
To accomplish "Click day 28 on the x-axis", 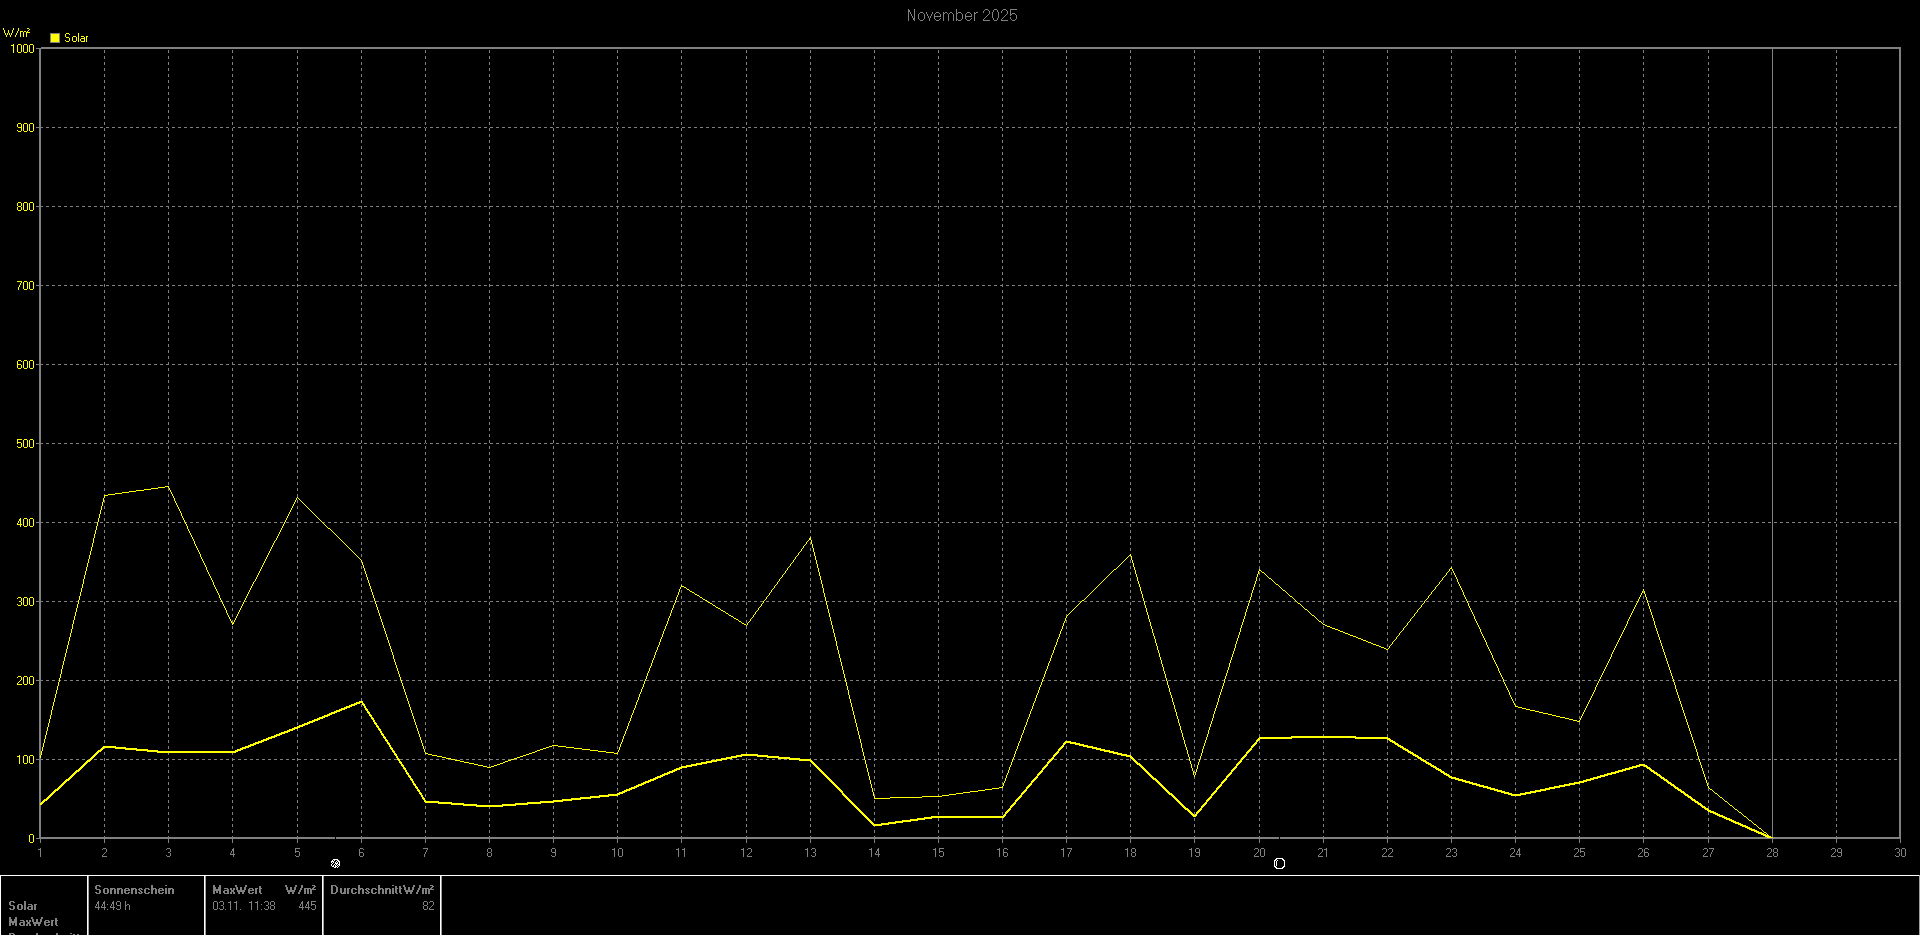I will click(x=1771, y=853).
